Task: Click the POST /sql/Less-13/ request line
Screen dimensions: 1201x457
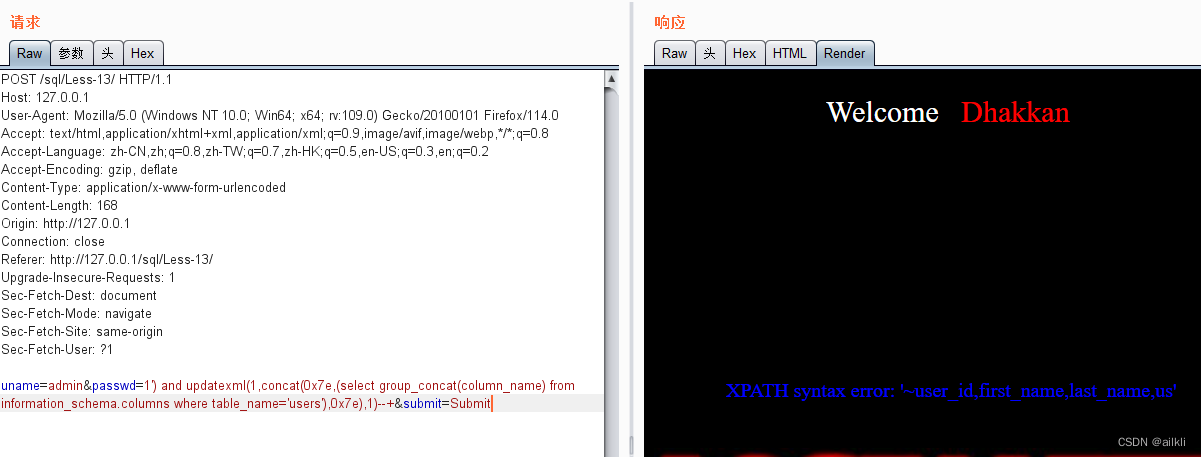Action: (x=89, y=79)
